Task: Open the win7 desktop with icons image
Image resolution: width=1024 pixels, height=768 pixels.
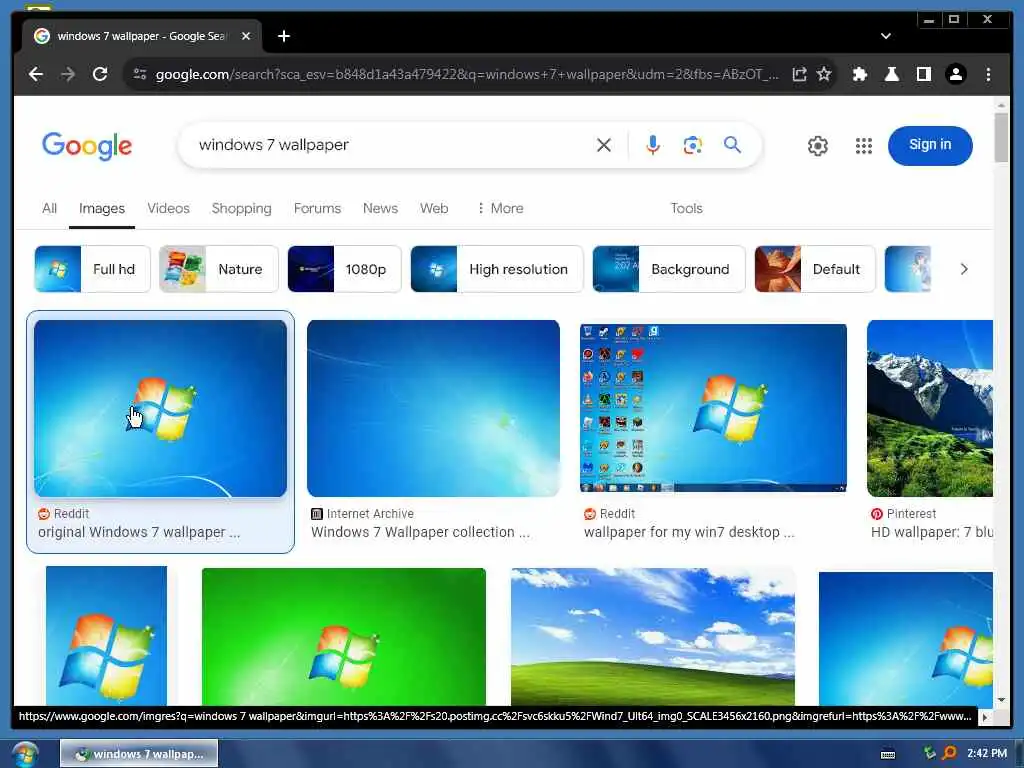Action: pyautogui.click(x=713, y=408)
